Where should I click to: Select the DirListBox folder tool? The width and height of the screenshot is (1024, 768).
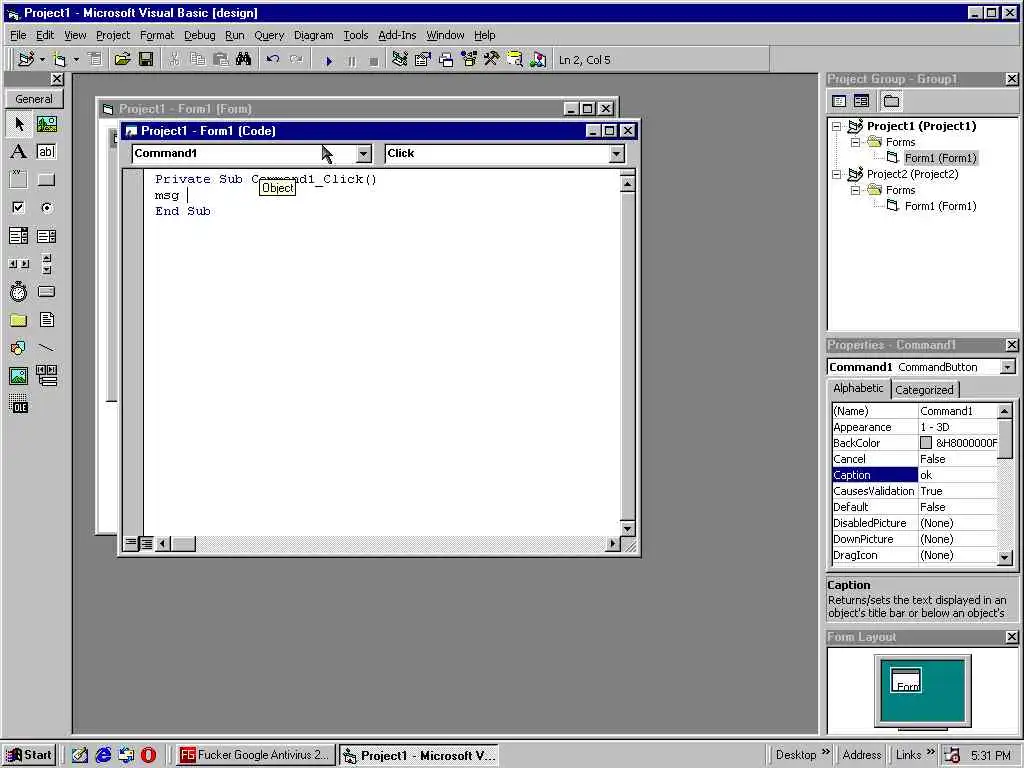coord(19,320)
